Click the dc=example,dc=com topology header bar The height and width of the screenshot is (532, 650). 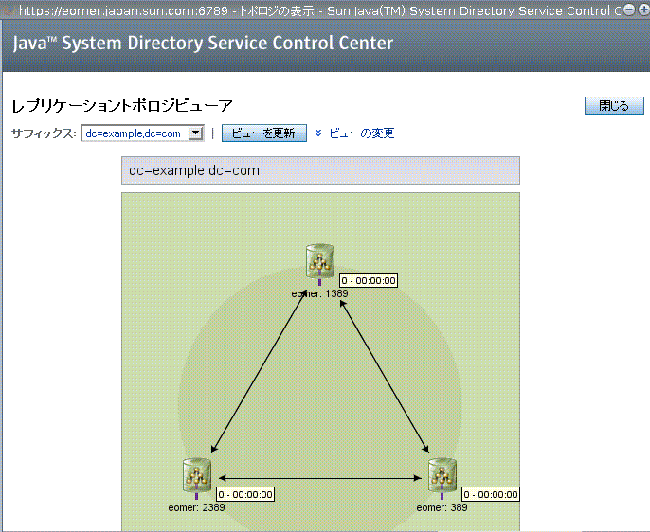320,170
